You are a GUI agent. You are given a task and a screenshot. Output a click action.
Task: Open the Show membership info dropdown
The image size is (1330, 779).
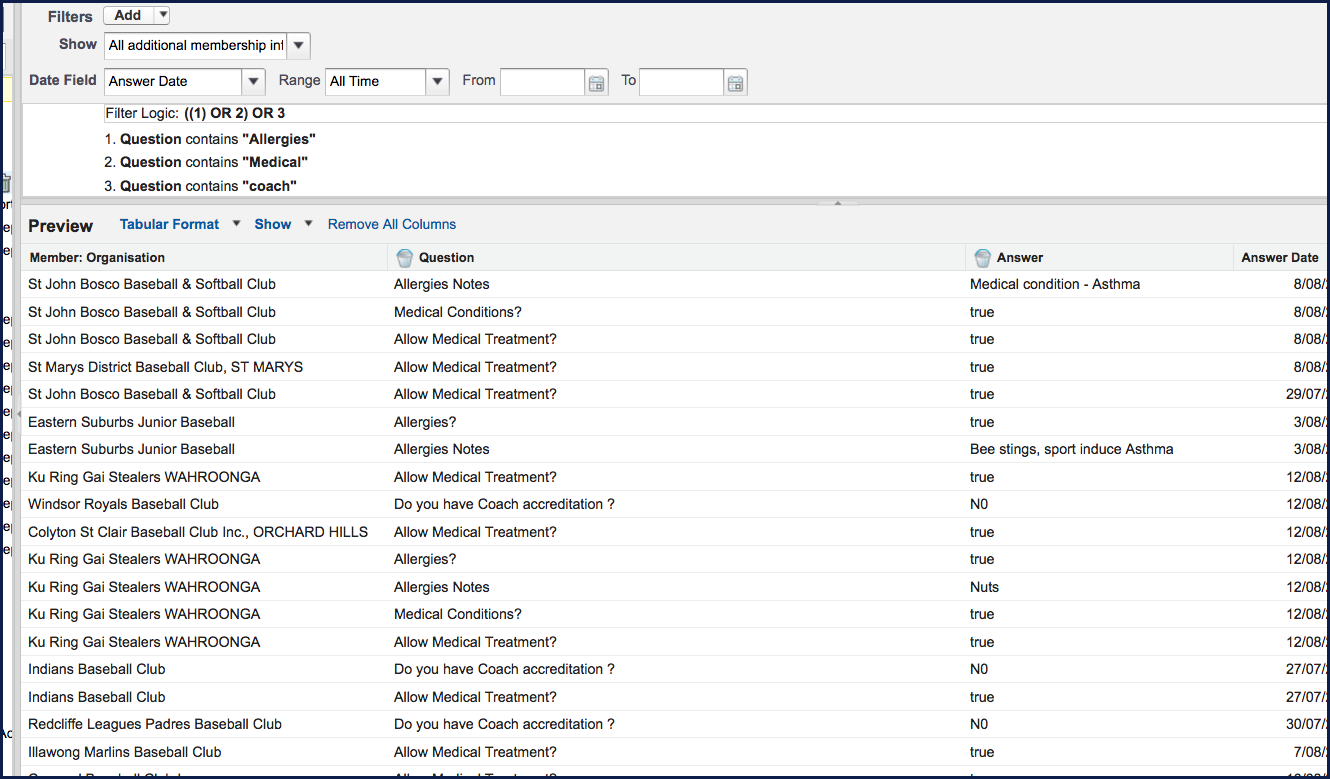pos(299,46)
